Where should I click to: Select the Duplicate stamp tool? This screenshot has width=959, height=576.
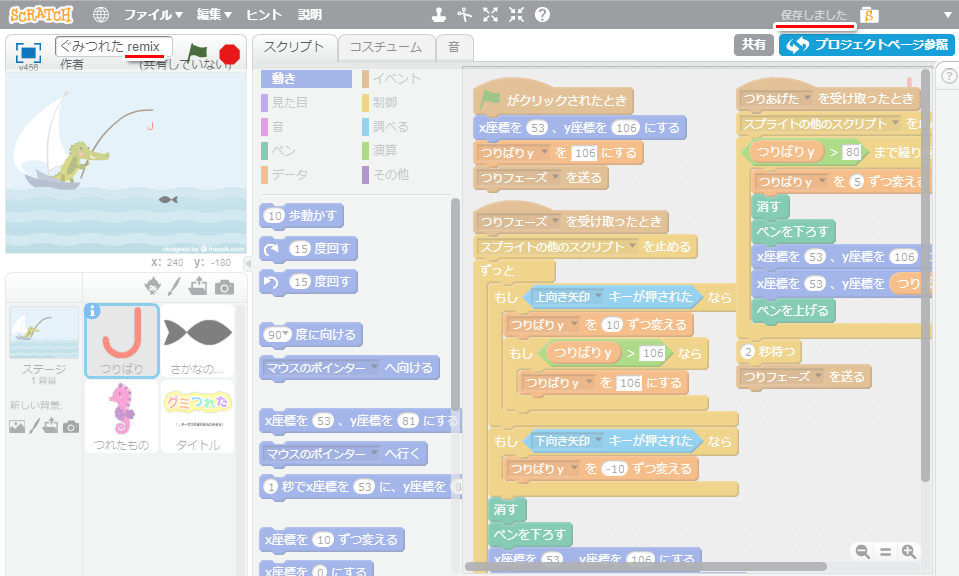point(439,15)
